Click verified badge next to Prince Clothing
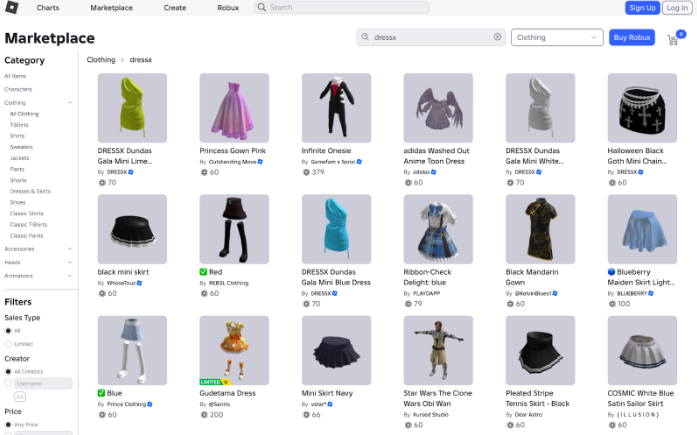The height and width of the screenshot is (435, 697). 150,404
